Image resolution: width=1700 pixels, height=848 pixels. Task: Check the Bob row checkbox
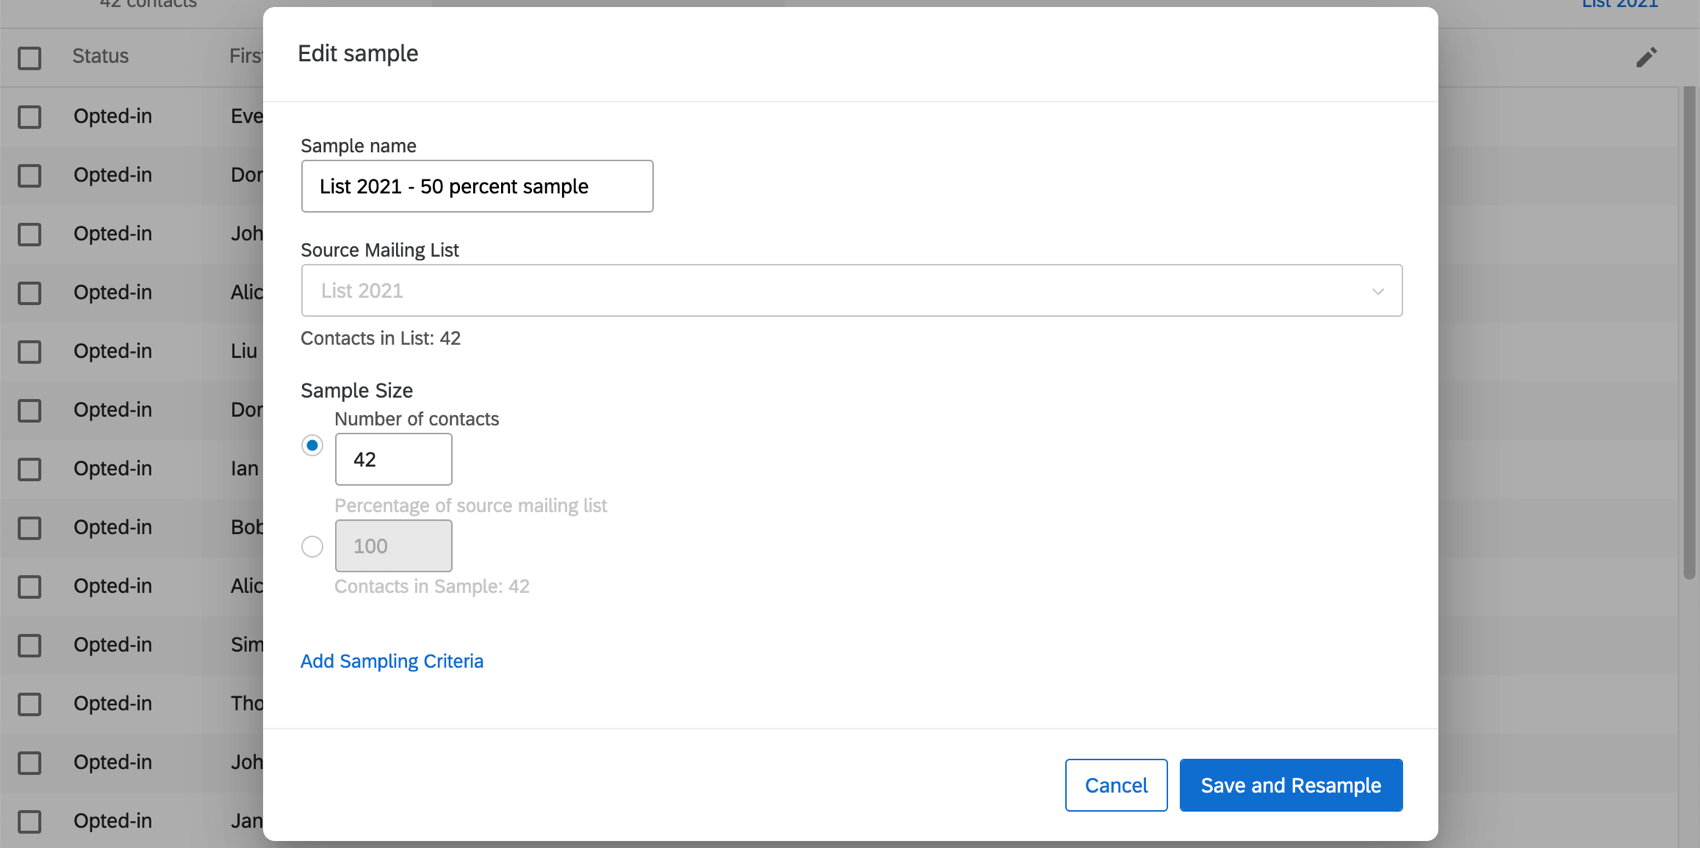tap(30, 528)
